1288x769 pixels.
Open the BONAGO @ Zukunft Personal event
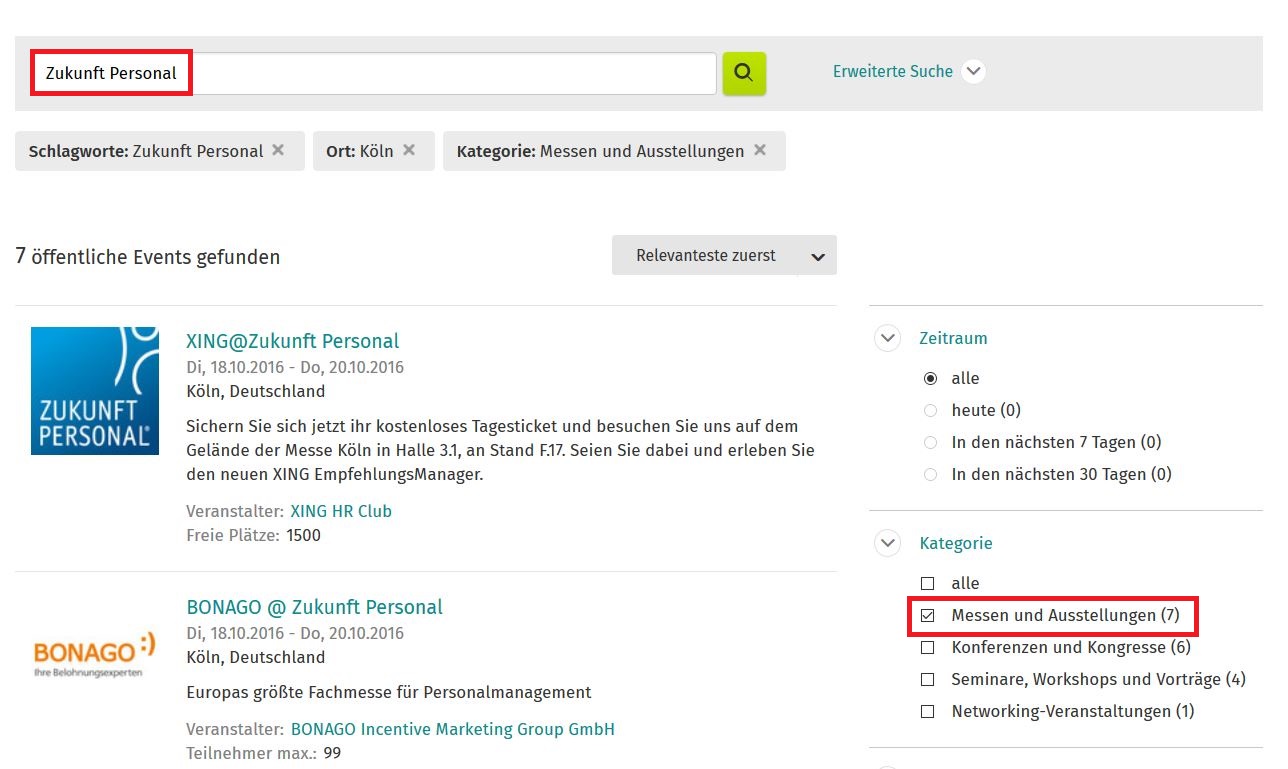(x=315, y=607)
